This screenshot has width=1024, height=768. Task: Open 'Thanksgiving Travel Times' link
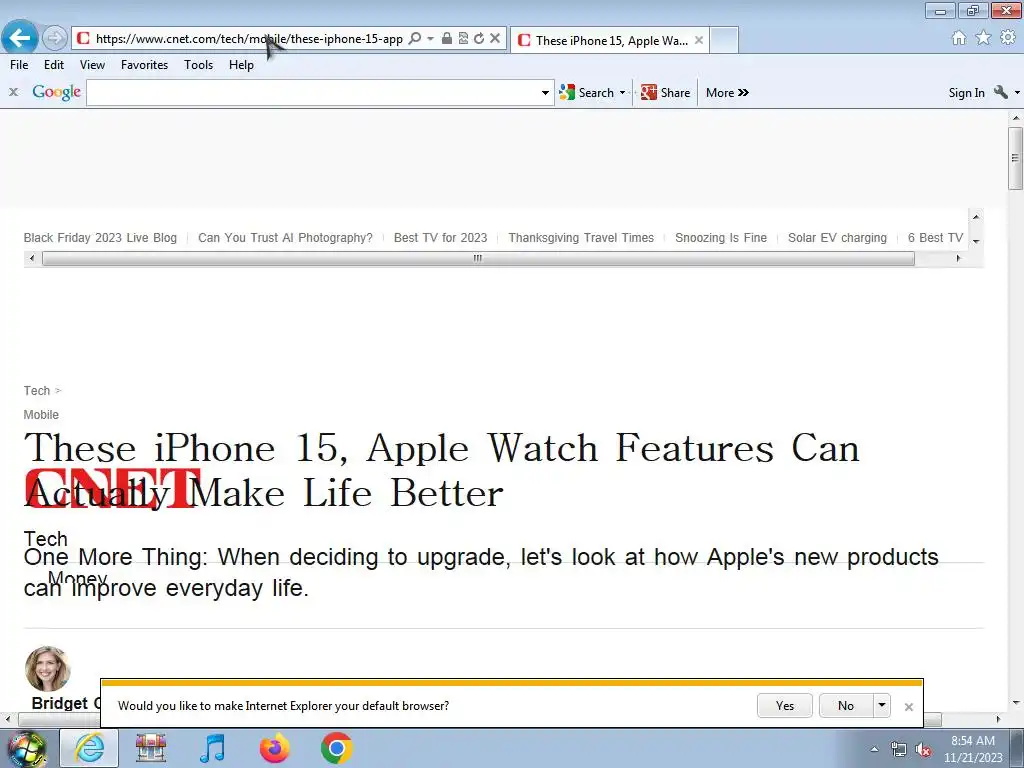tap(581, 238)
